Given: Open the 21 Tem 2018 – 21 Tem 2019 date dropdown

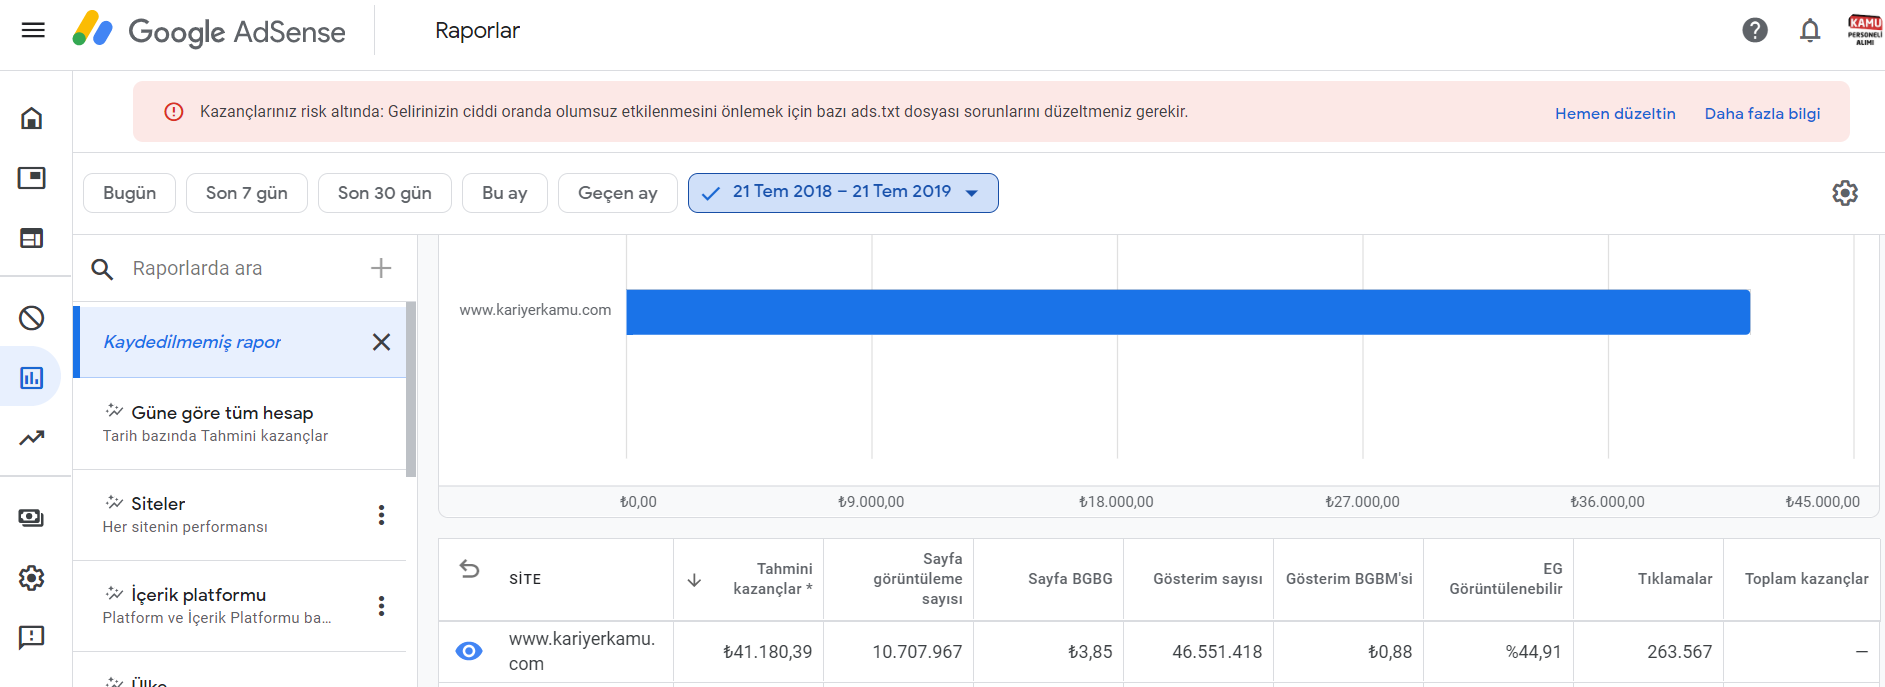Looking at the screenshot, I should (843, 193).
